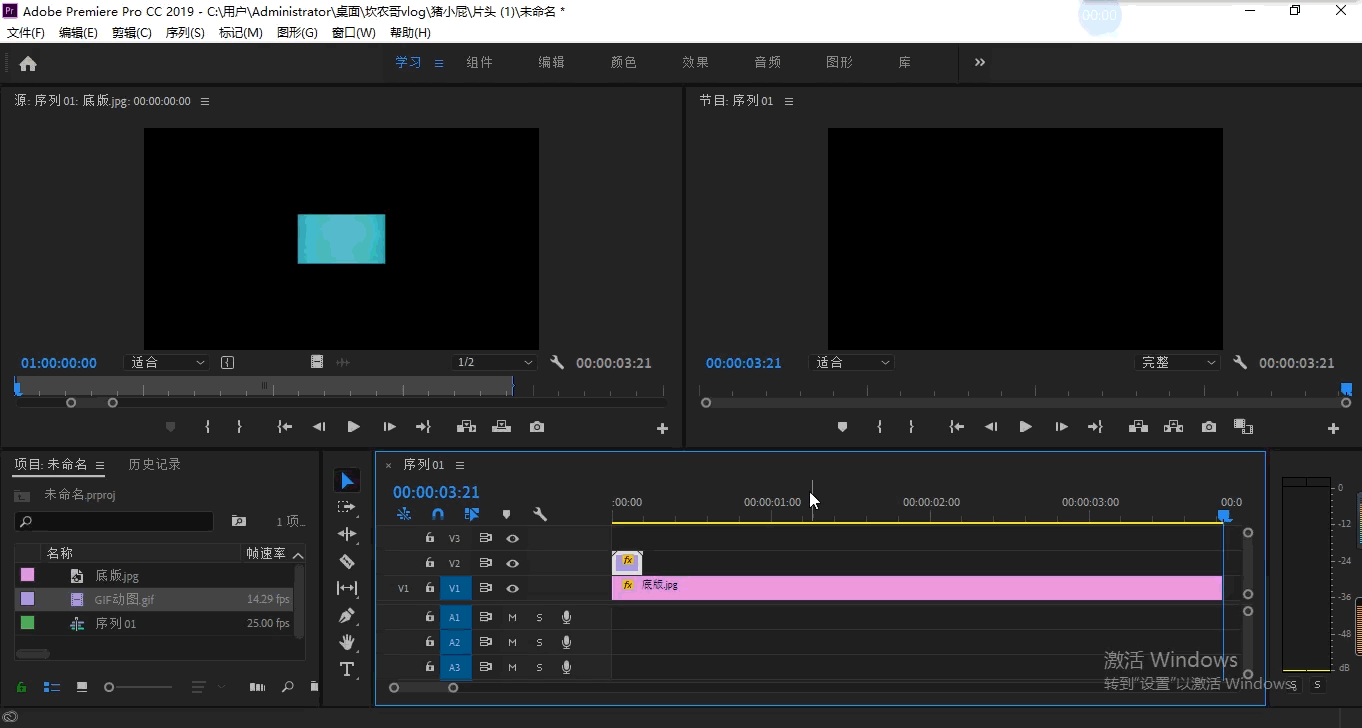Open Program playback resolution dropdown
1362x728 pixels.
point(1178,363)
